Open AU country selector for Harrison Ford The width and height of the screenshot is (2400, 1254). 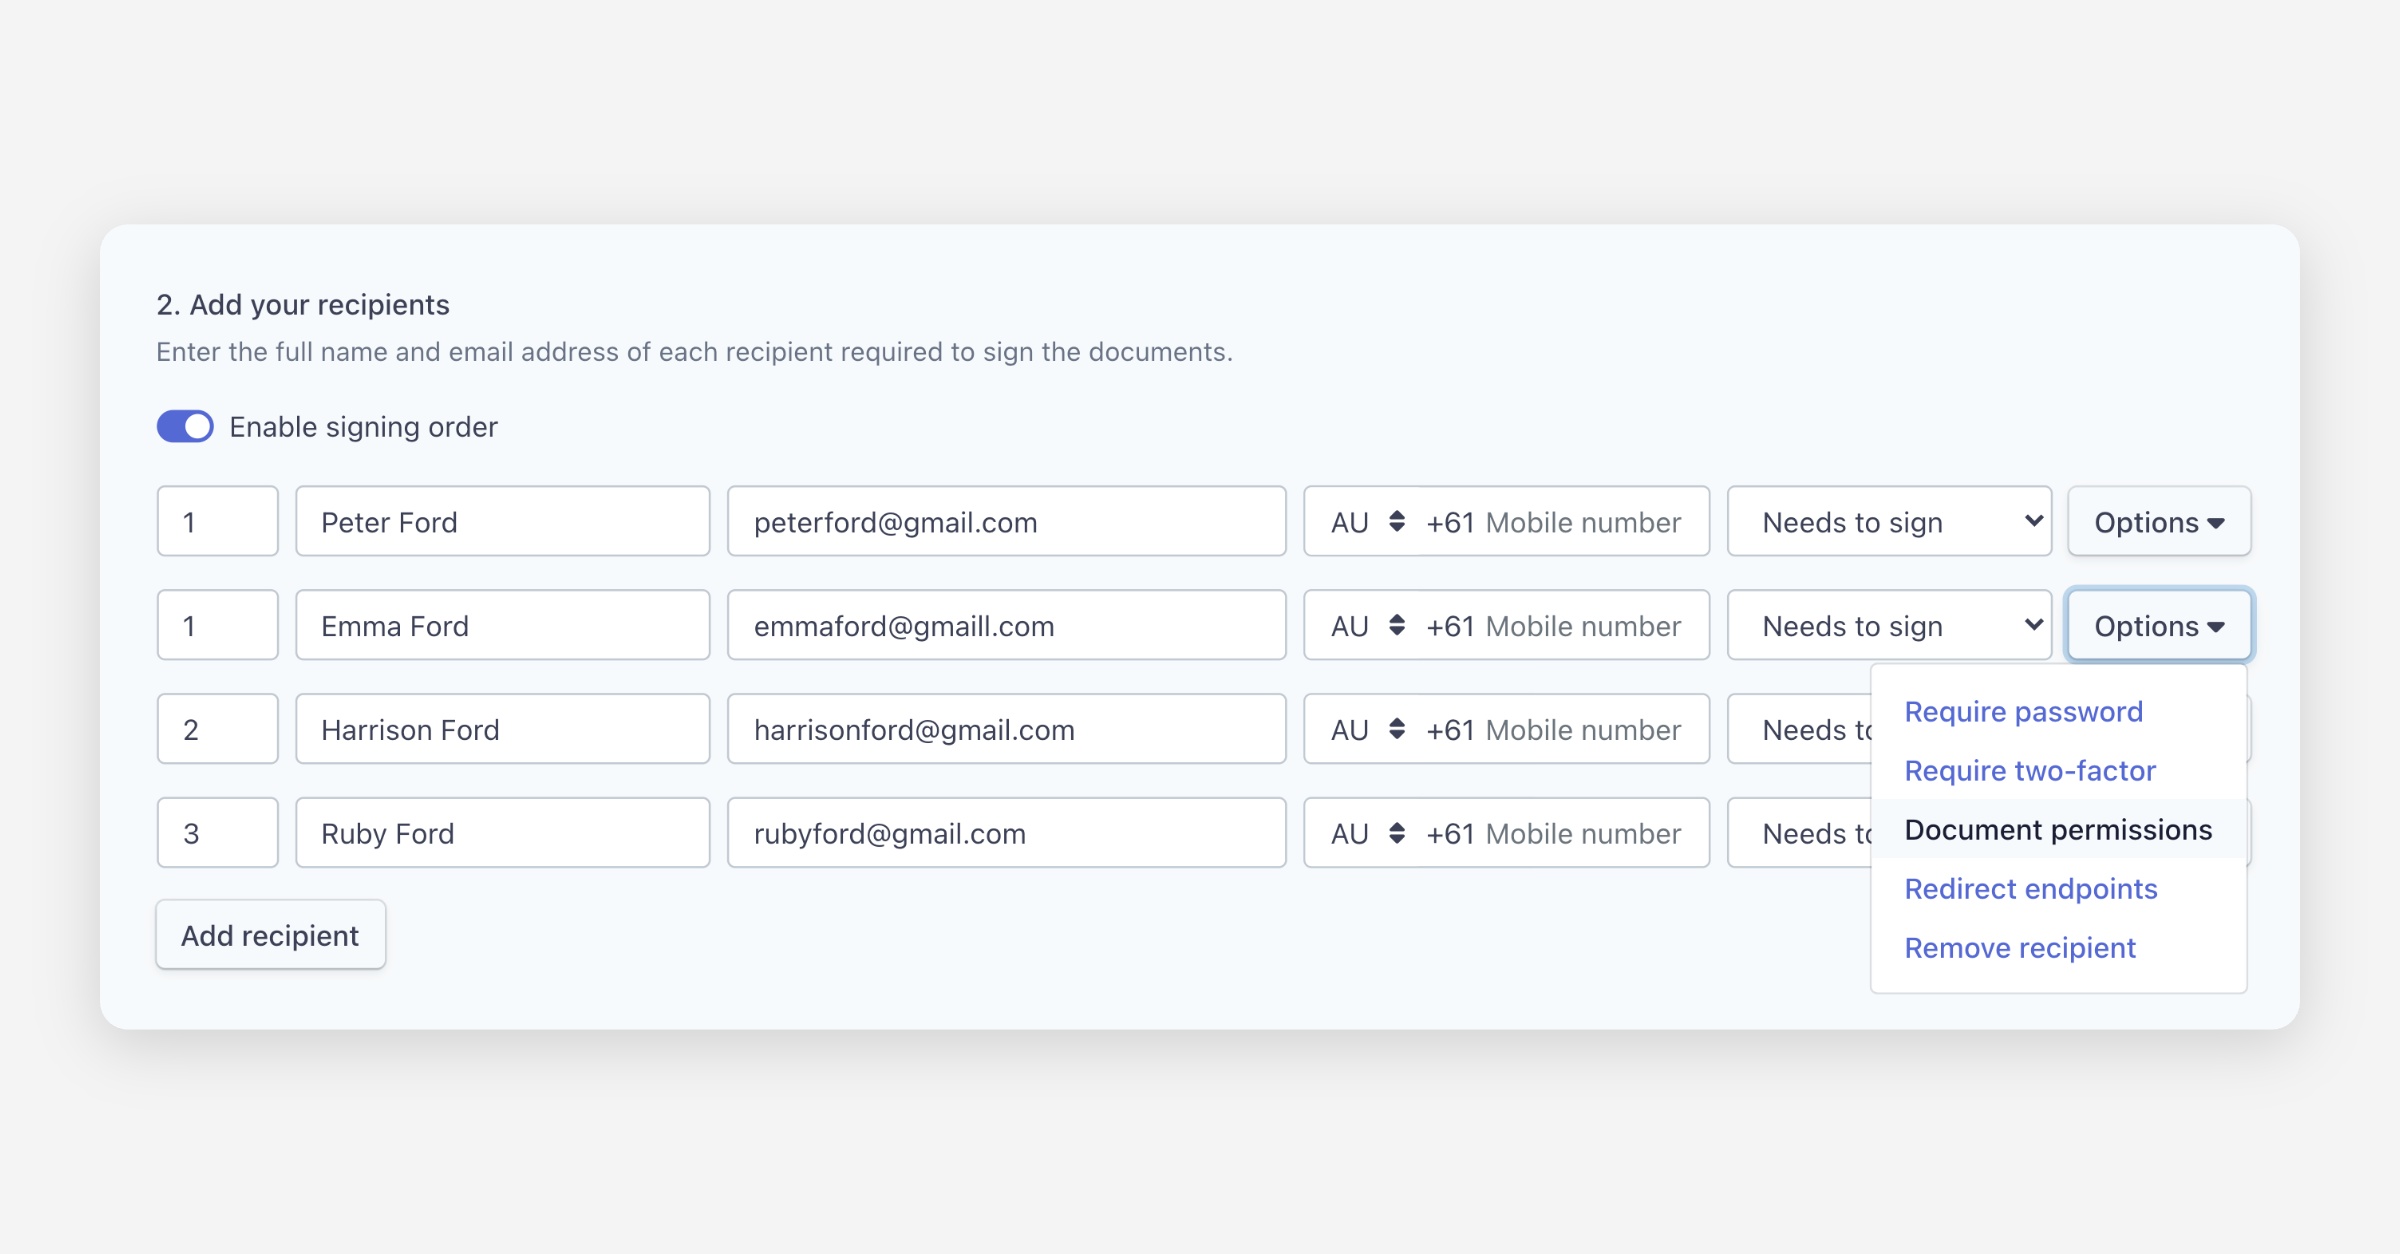(x=1366, y=730)
